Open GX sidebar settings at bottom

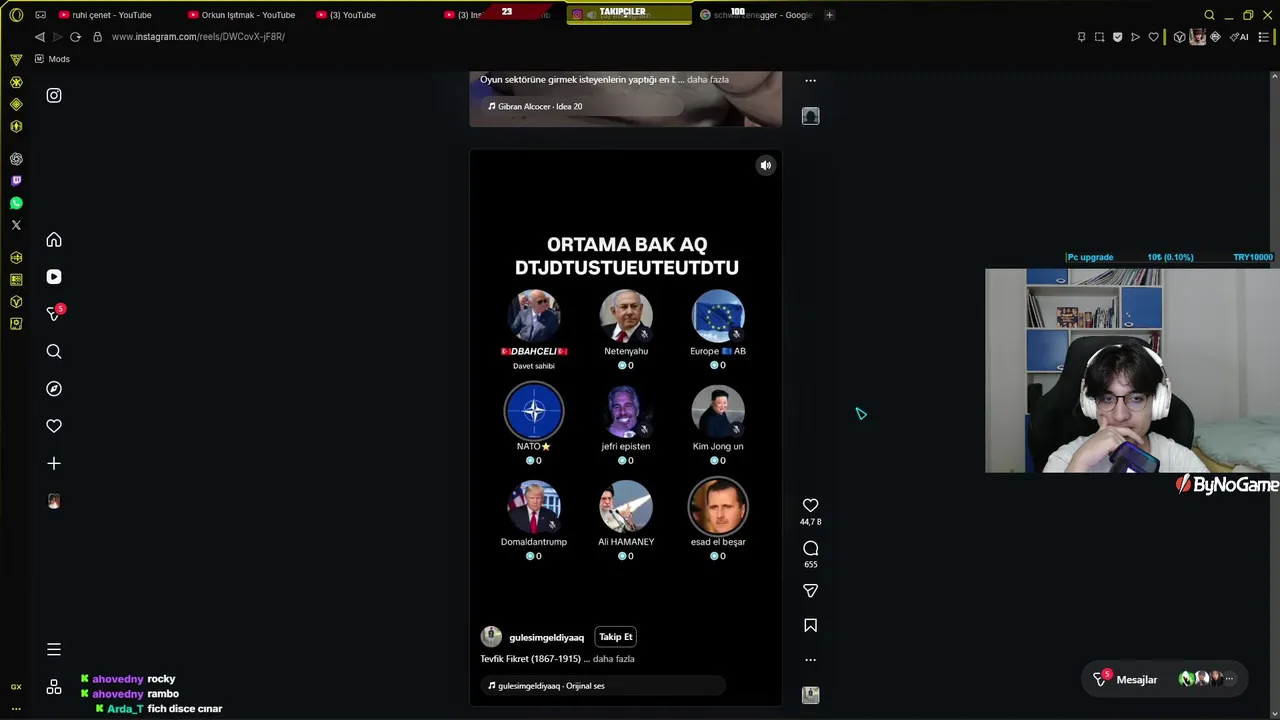pyautogui.click(x=16, y=687)
